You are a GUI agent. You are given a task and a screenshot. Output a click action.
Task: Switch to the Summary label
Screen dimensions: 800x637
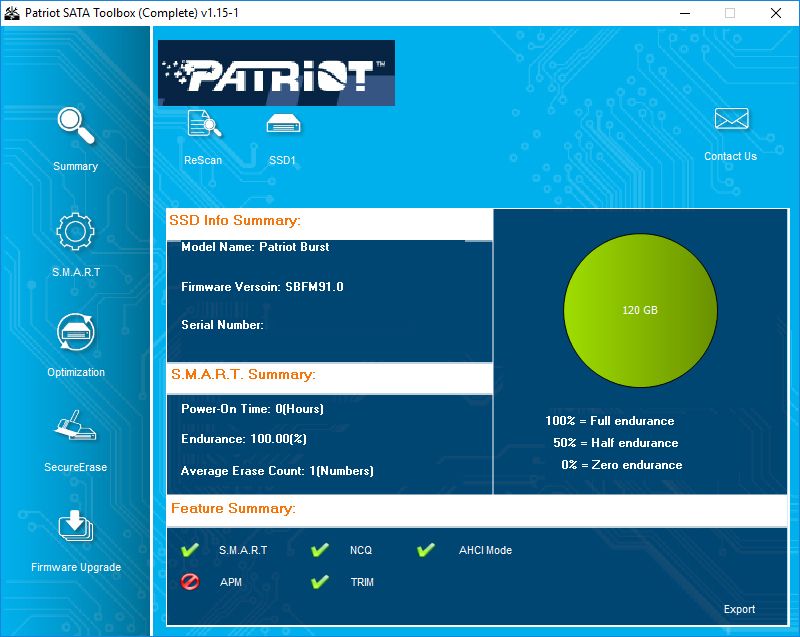(76, 166)
